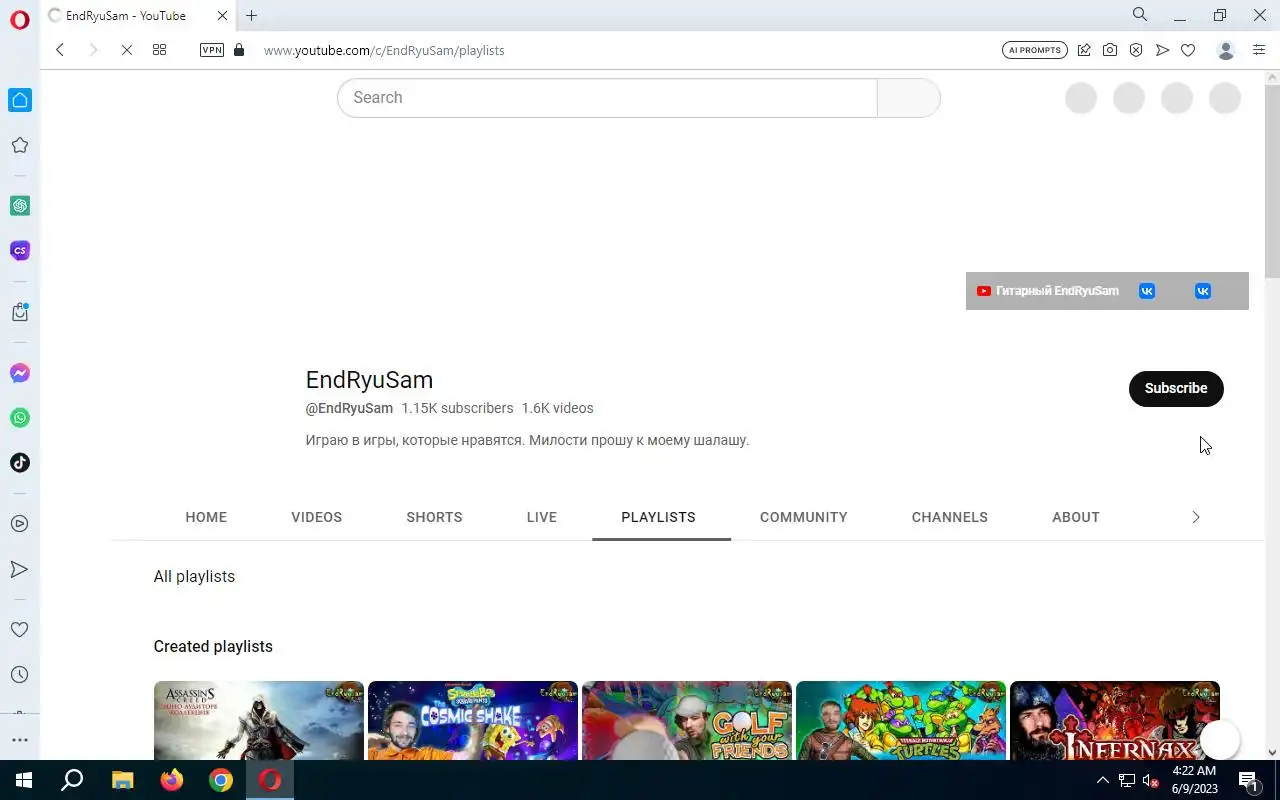Switch to the LIVE channel tab
1280x800 pixels.
click(x=542, y=517)
